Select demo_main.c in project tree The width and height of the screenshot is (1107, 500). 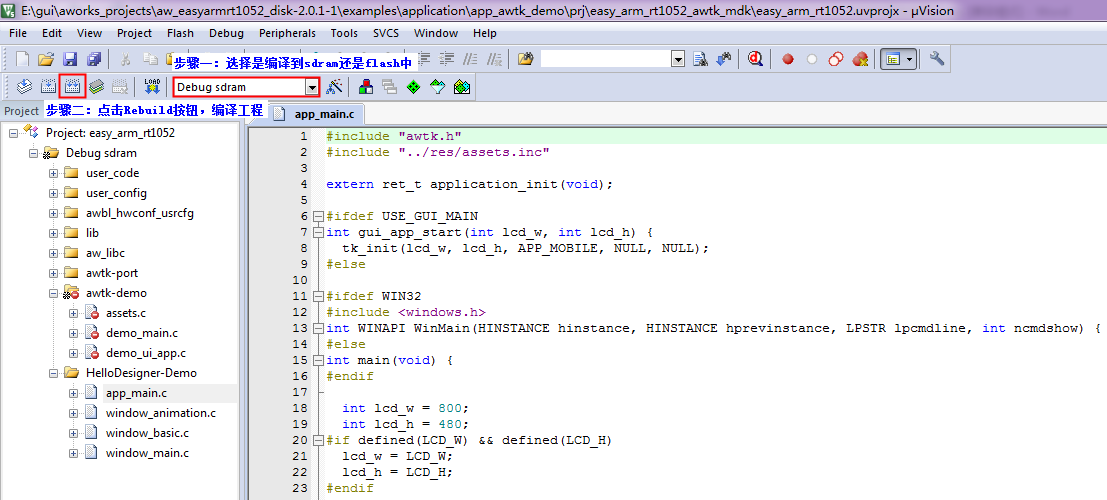tap(142, 333)
